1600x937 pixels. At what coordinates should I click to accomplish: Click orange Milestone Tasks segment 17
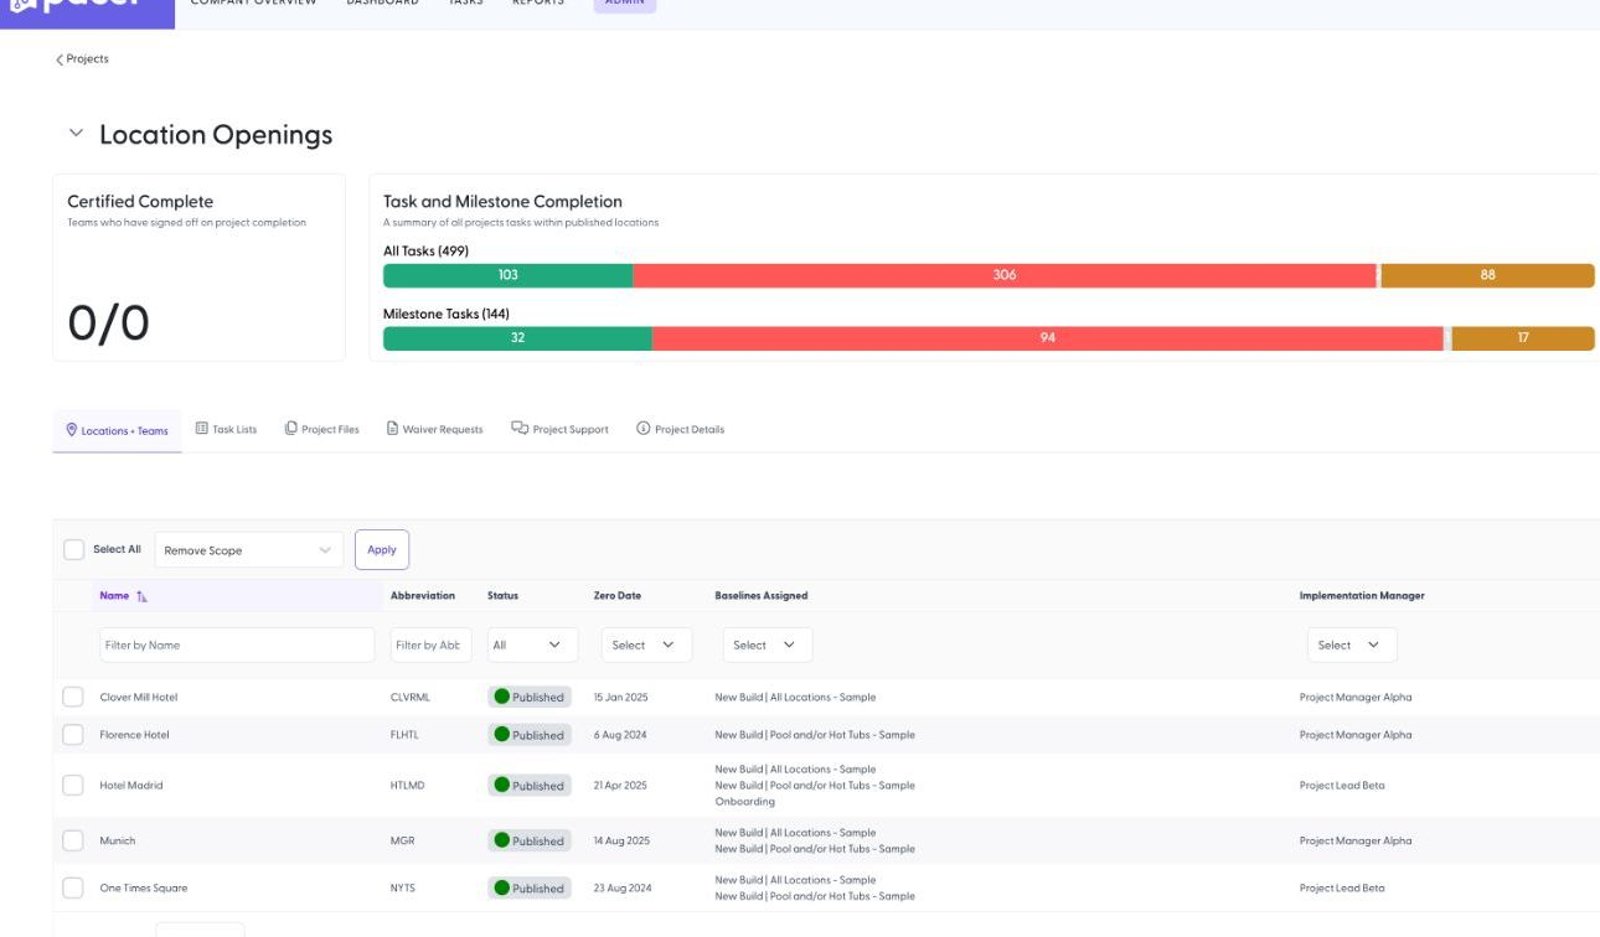click(x=1523, y=338)
